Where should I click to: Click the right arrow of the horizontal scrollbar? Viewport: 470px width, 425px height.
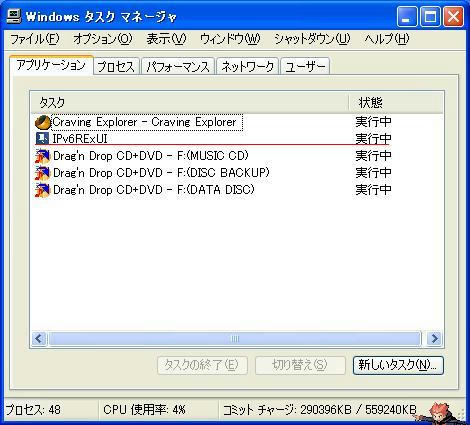(x=434, y=339)
